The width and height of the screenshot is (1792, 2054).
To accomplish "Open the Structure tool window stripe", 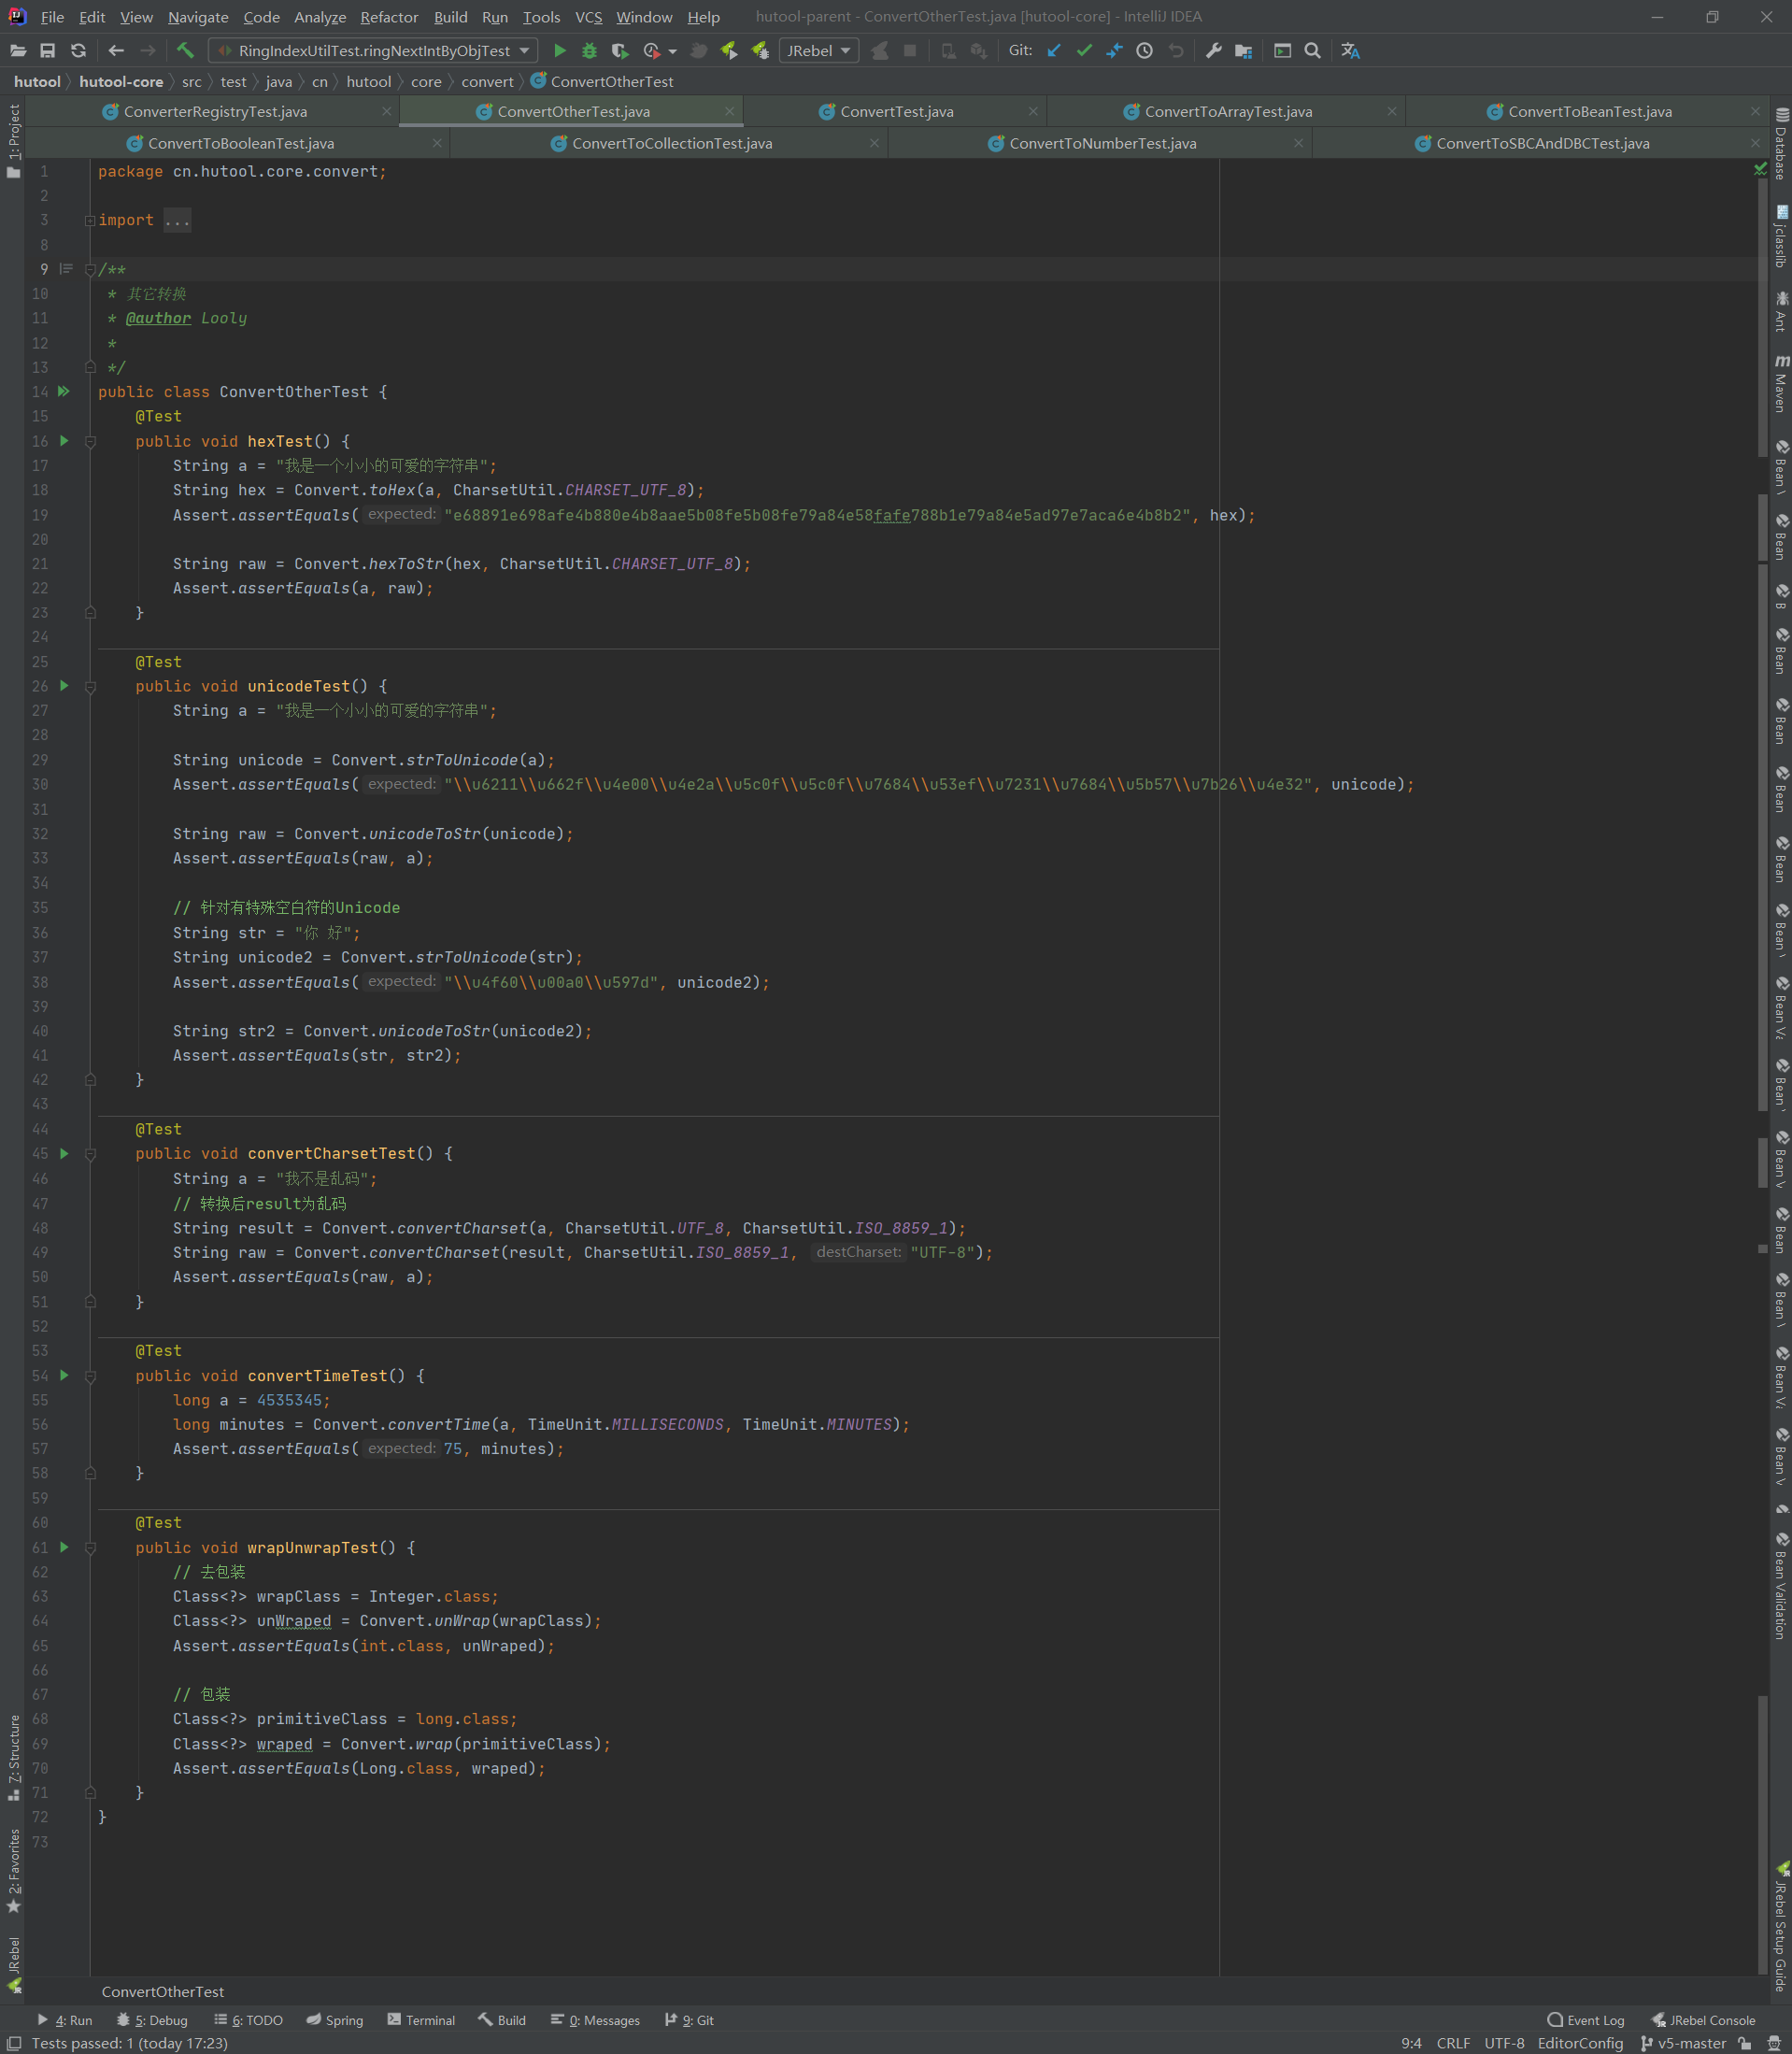I will point(13,1757).
